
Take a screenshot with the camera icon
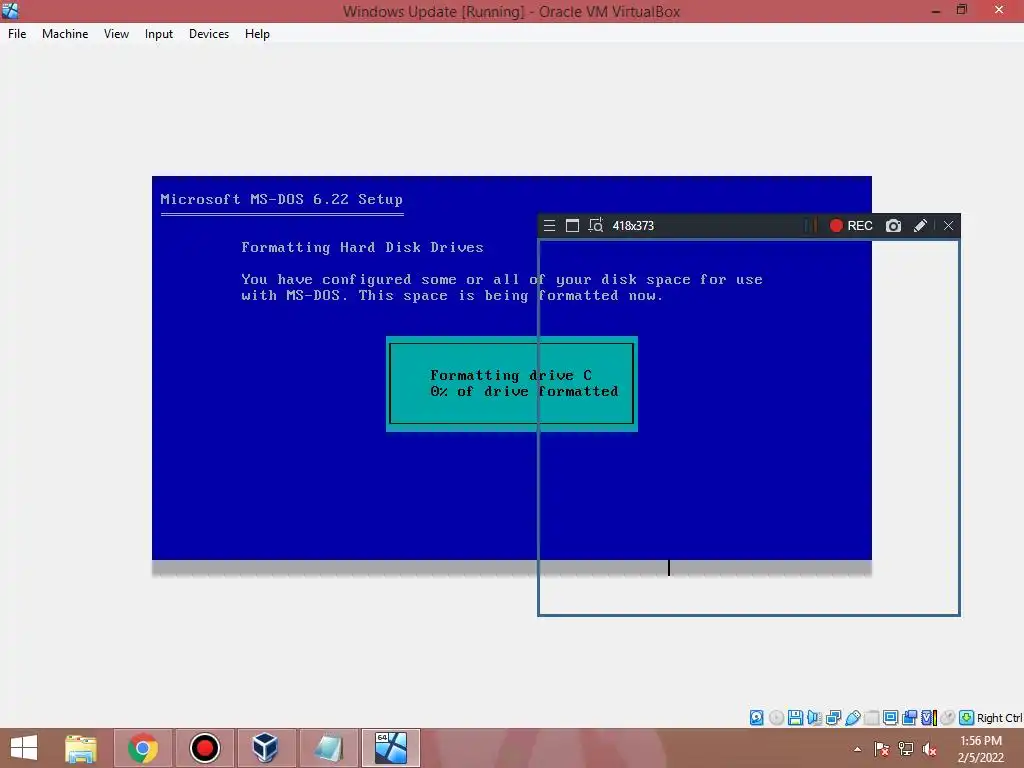[893, 225]
